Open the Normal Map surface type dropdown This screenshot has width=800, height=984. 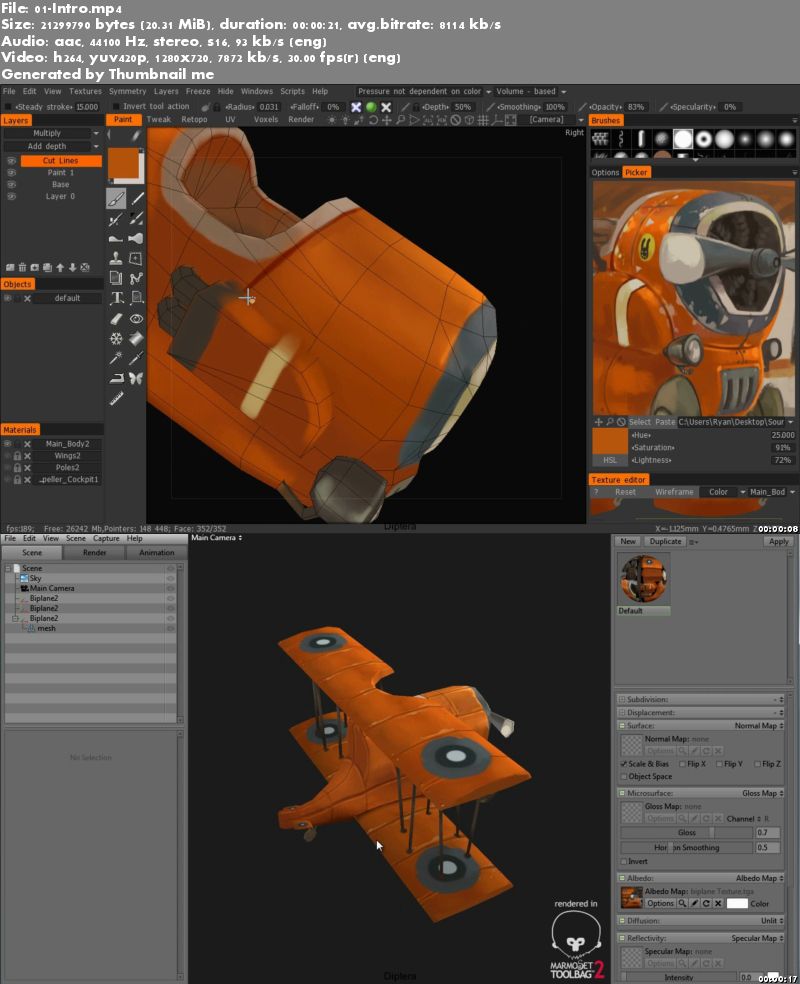coord(759,725)
